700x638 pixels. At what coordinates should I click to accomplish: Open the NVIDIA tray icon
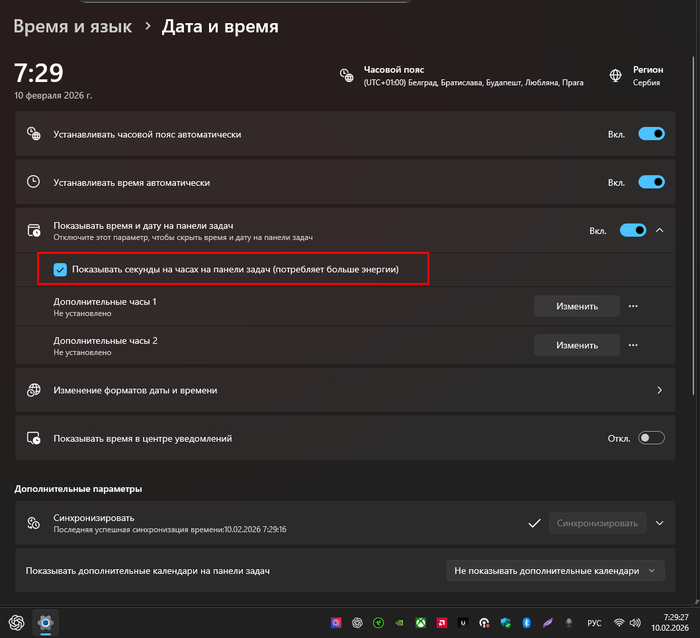click(400, 623)
